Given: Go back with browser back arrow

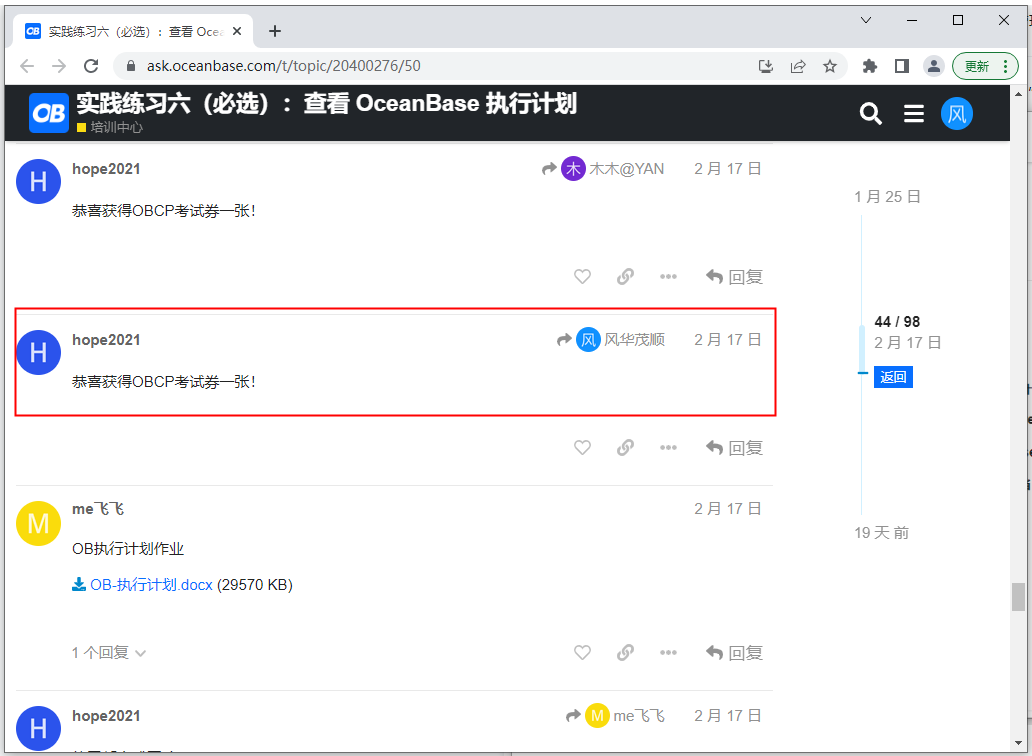Looking at the screenshot, I should 27,66.
